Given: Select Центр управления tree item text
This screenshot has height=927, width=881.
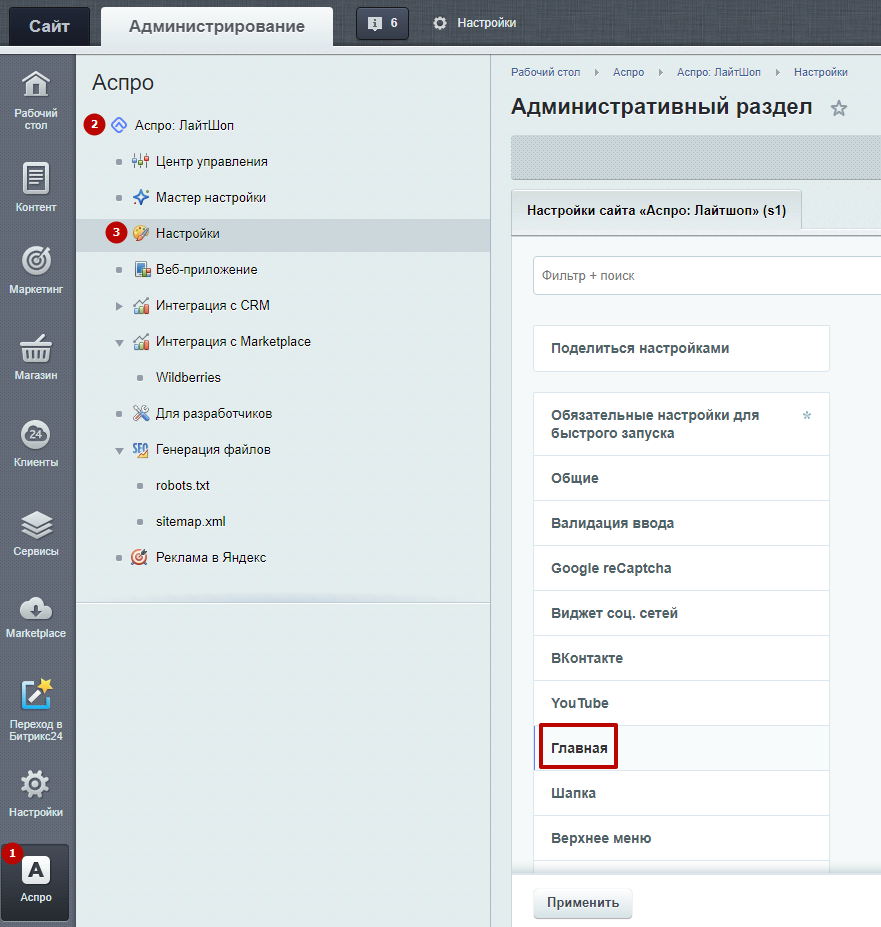Looking at the screenshot, I should [x=212, y=161].
